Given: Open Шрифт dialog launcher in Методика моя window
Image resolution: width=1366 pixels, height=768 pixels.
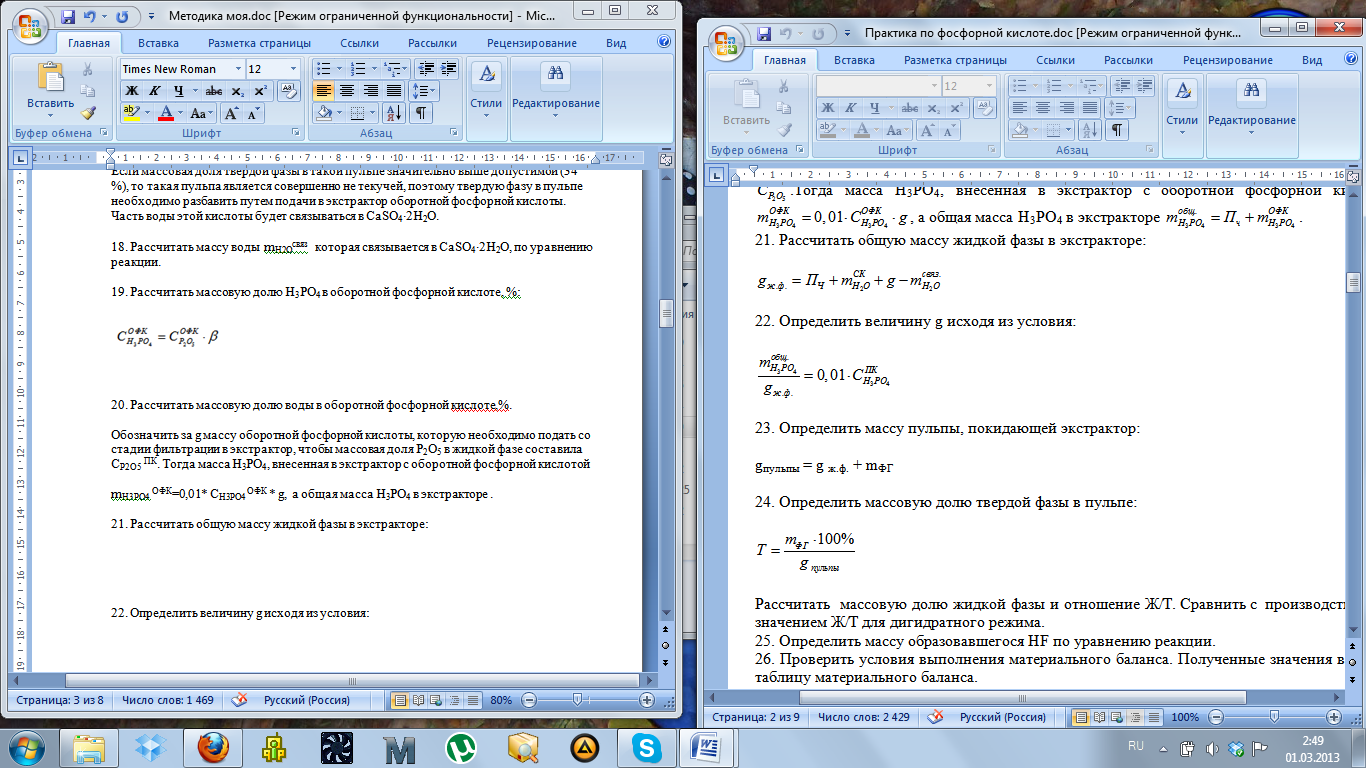Looking at the screenshot, I should 295,133.
